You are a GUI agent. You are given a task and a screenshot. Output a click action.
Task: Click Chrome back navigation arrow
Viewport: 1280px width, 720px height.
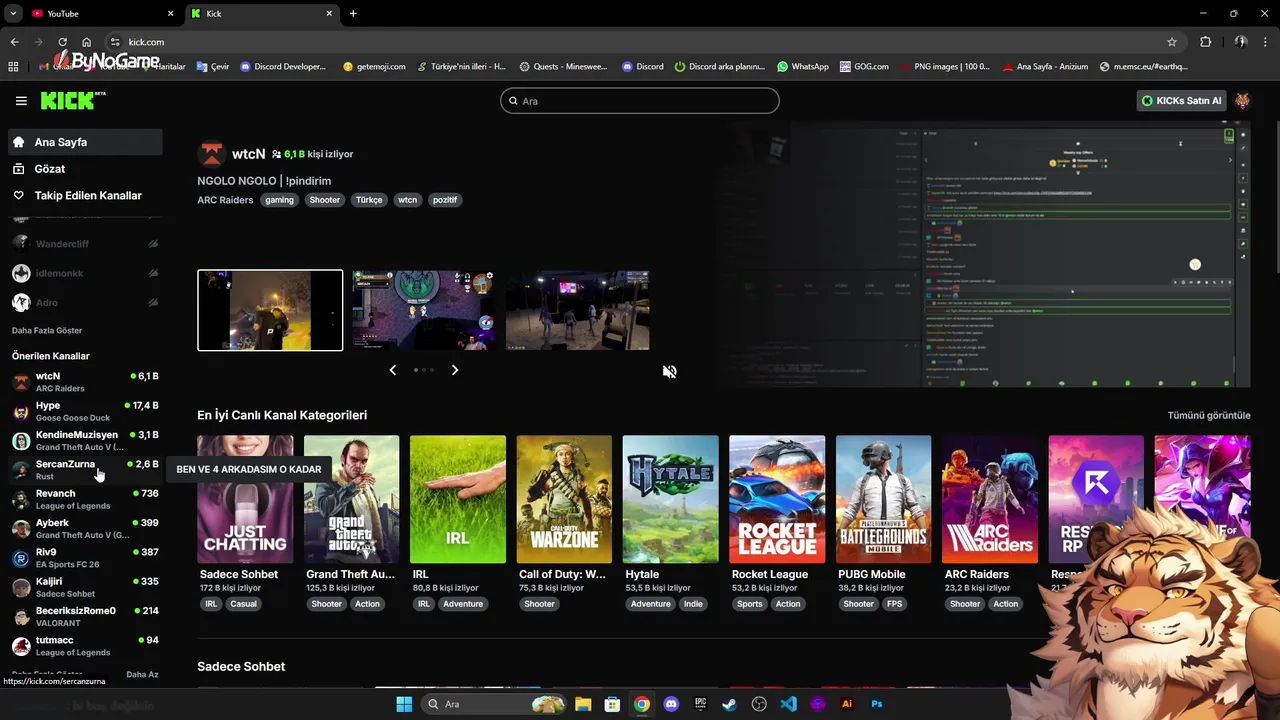[14, 42]
